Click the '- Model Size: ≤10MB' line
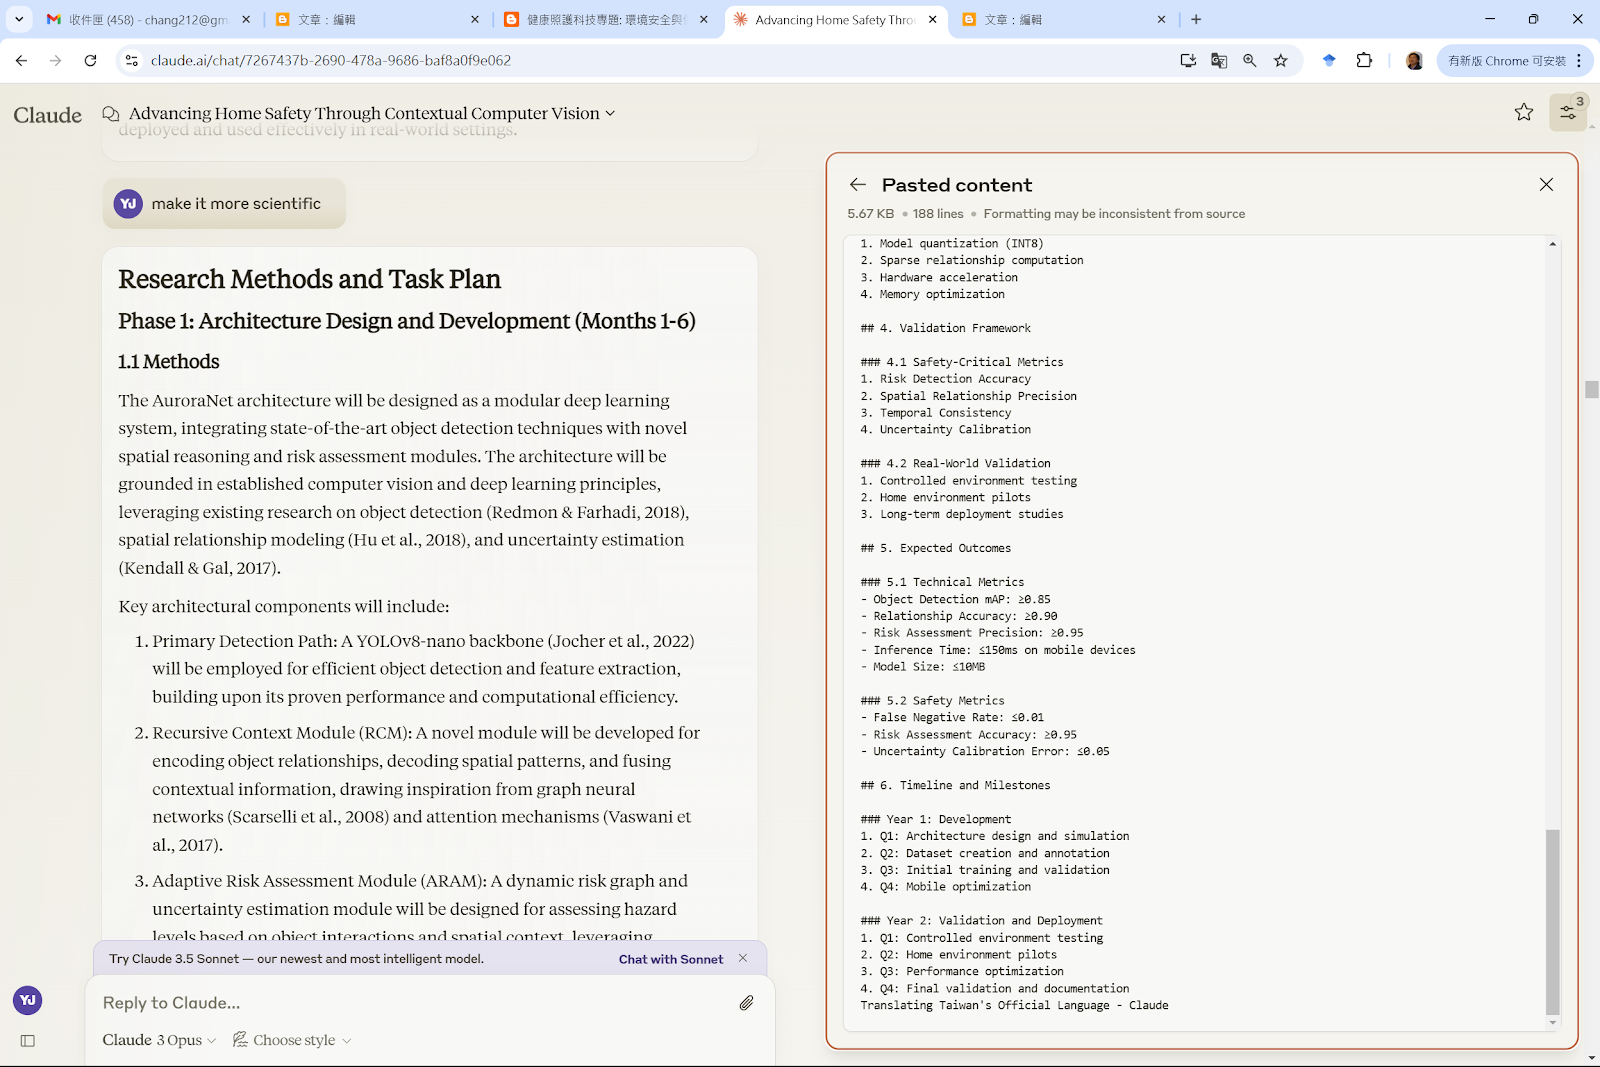The image size is (1600, 1067). point(923,667)
